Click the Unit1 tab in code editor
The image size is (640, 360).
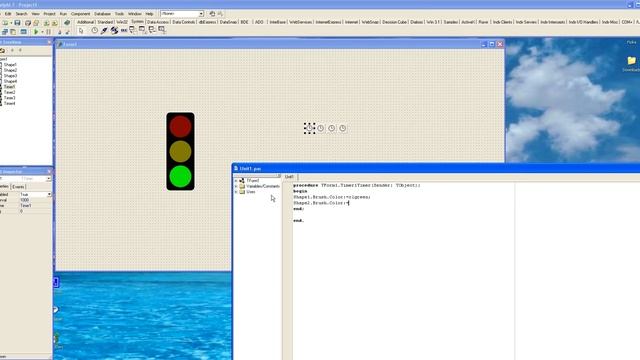(289, 177)
